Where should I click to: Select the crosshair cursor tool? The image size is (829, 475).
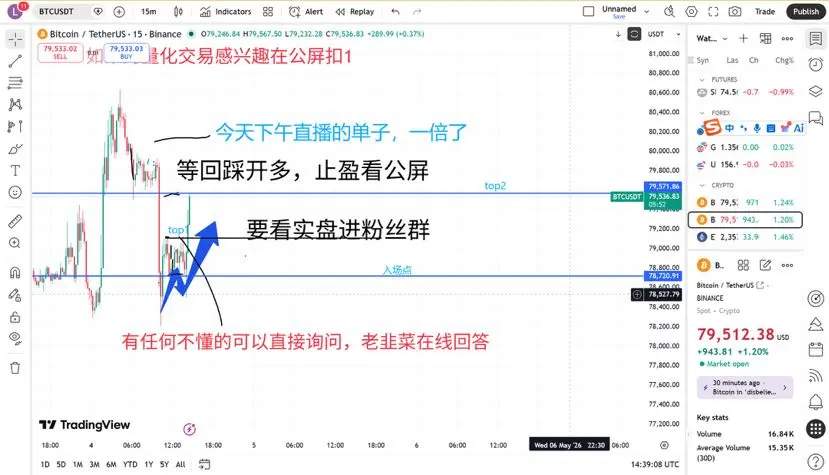tap(15, 39)
